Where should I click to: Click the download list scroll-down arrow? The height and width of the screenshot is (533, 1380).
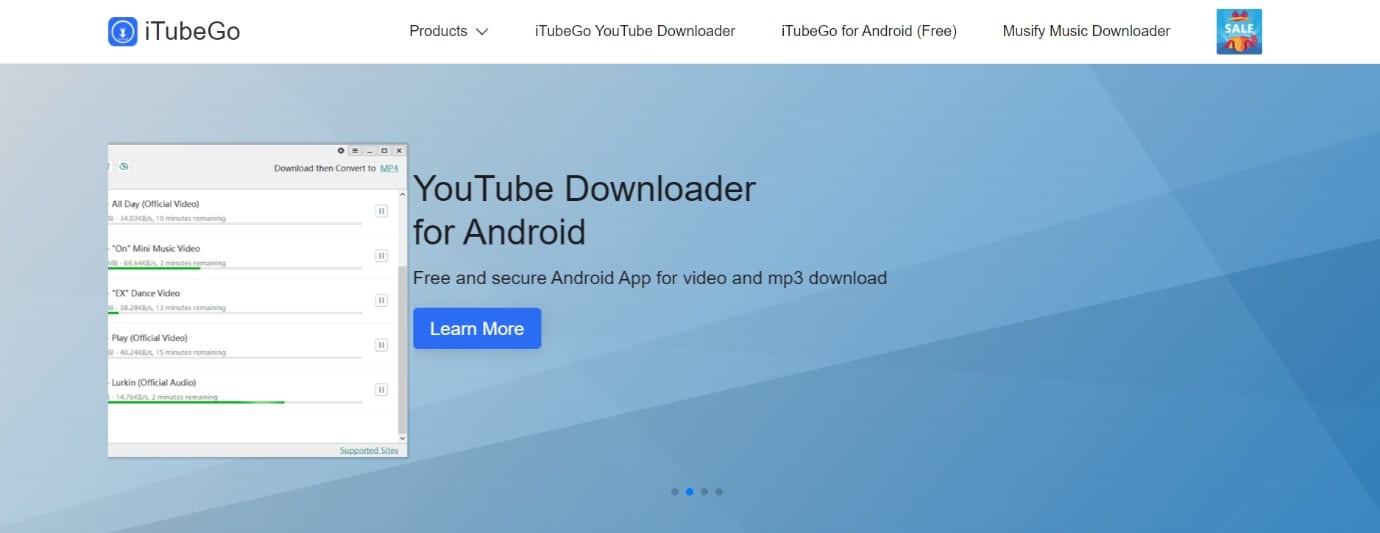click(x=403, y=438)
